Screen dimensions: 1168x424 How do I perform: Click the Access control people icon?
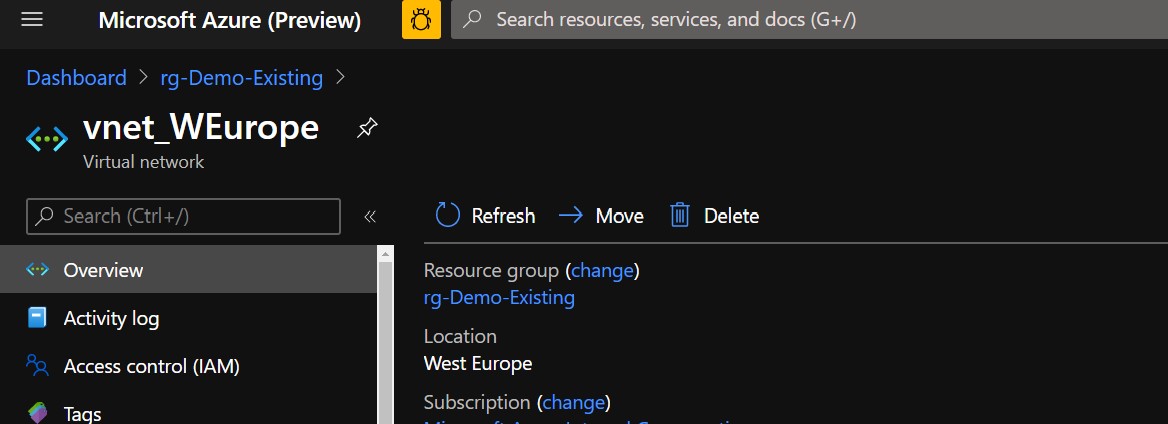37,366
